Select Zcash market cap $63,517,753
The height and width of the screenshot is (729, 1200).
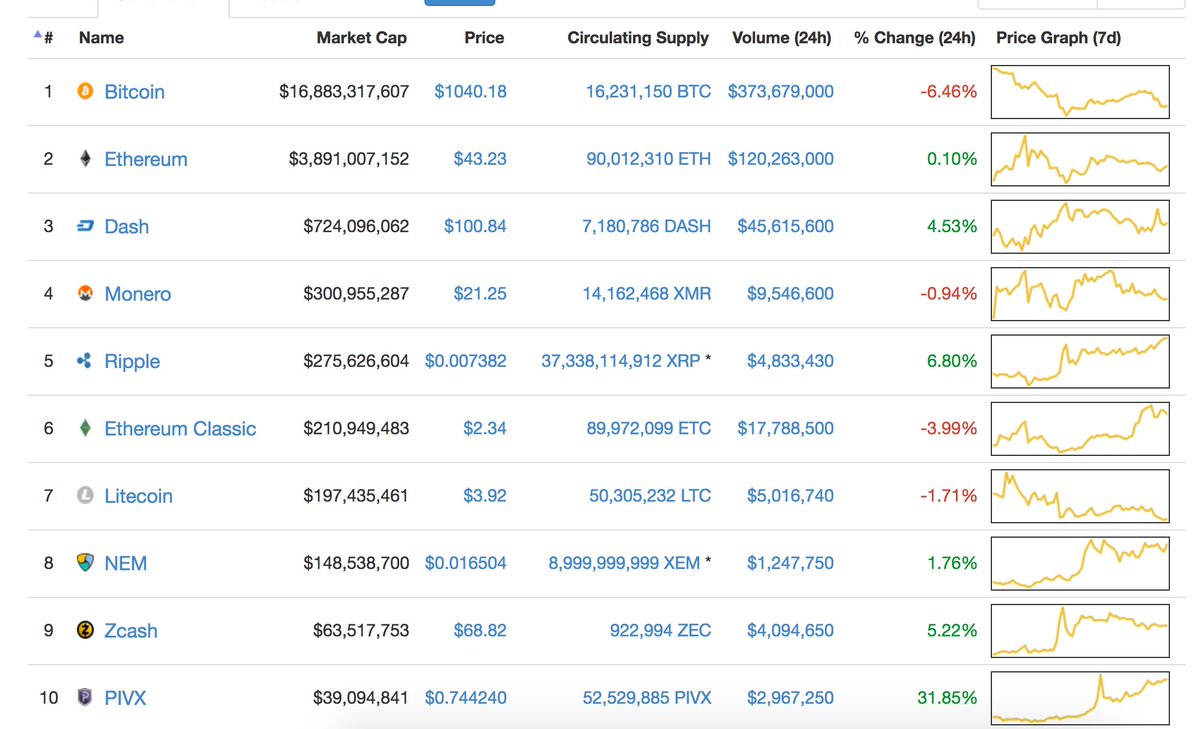[361, 631]
